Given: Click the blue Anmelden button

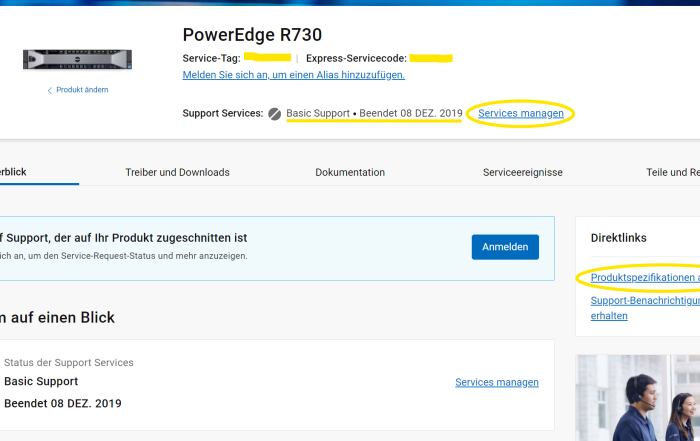Looking at the screenshot, I should tap(505, 247).
